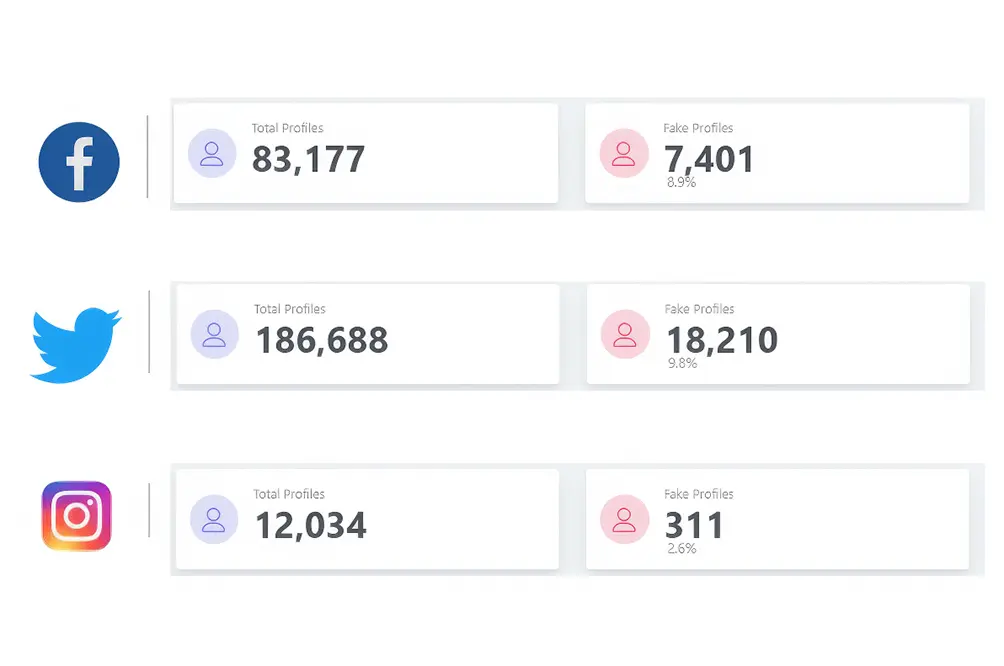Open the Facebook total count 83,177
This screenshot has height=666, width=1004.
(308, 159)
